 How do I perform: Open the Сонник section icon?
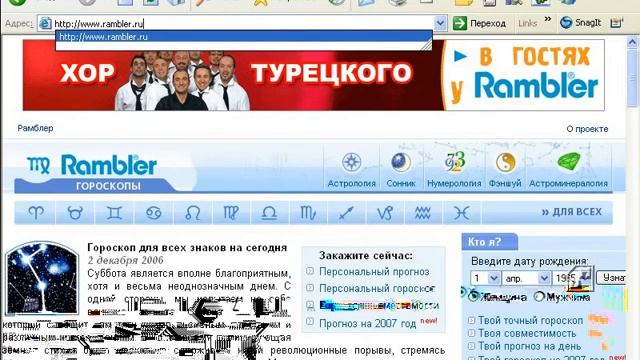tap(401, 162)
